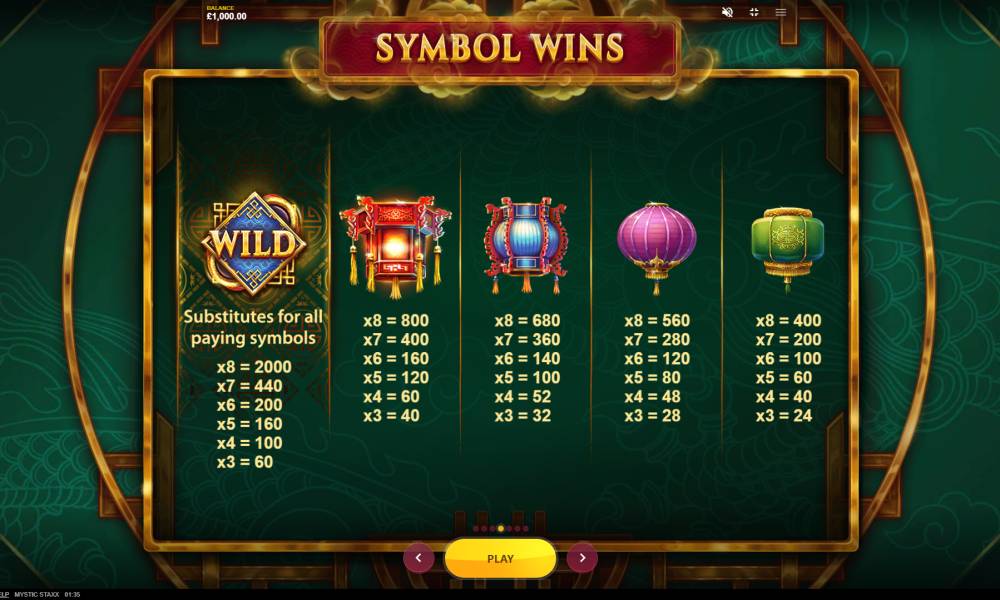This screenshot has width=1000, height=600.
Task: Click the green lantern symbol
Action: [x=788, y=248]
